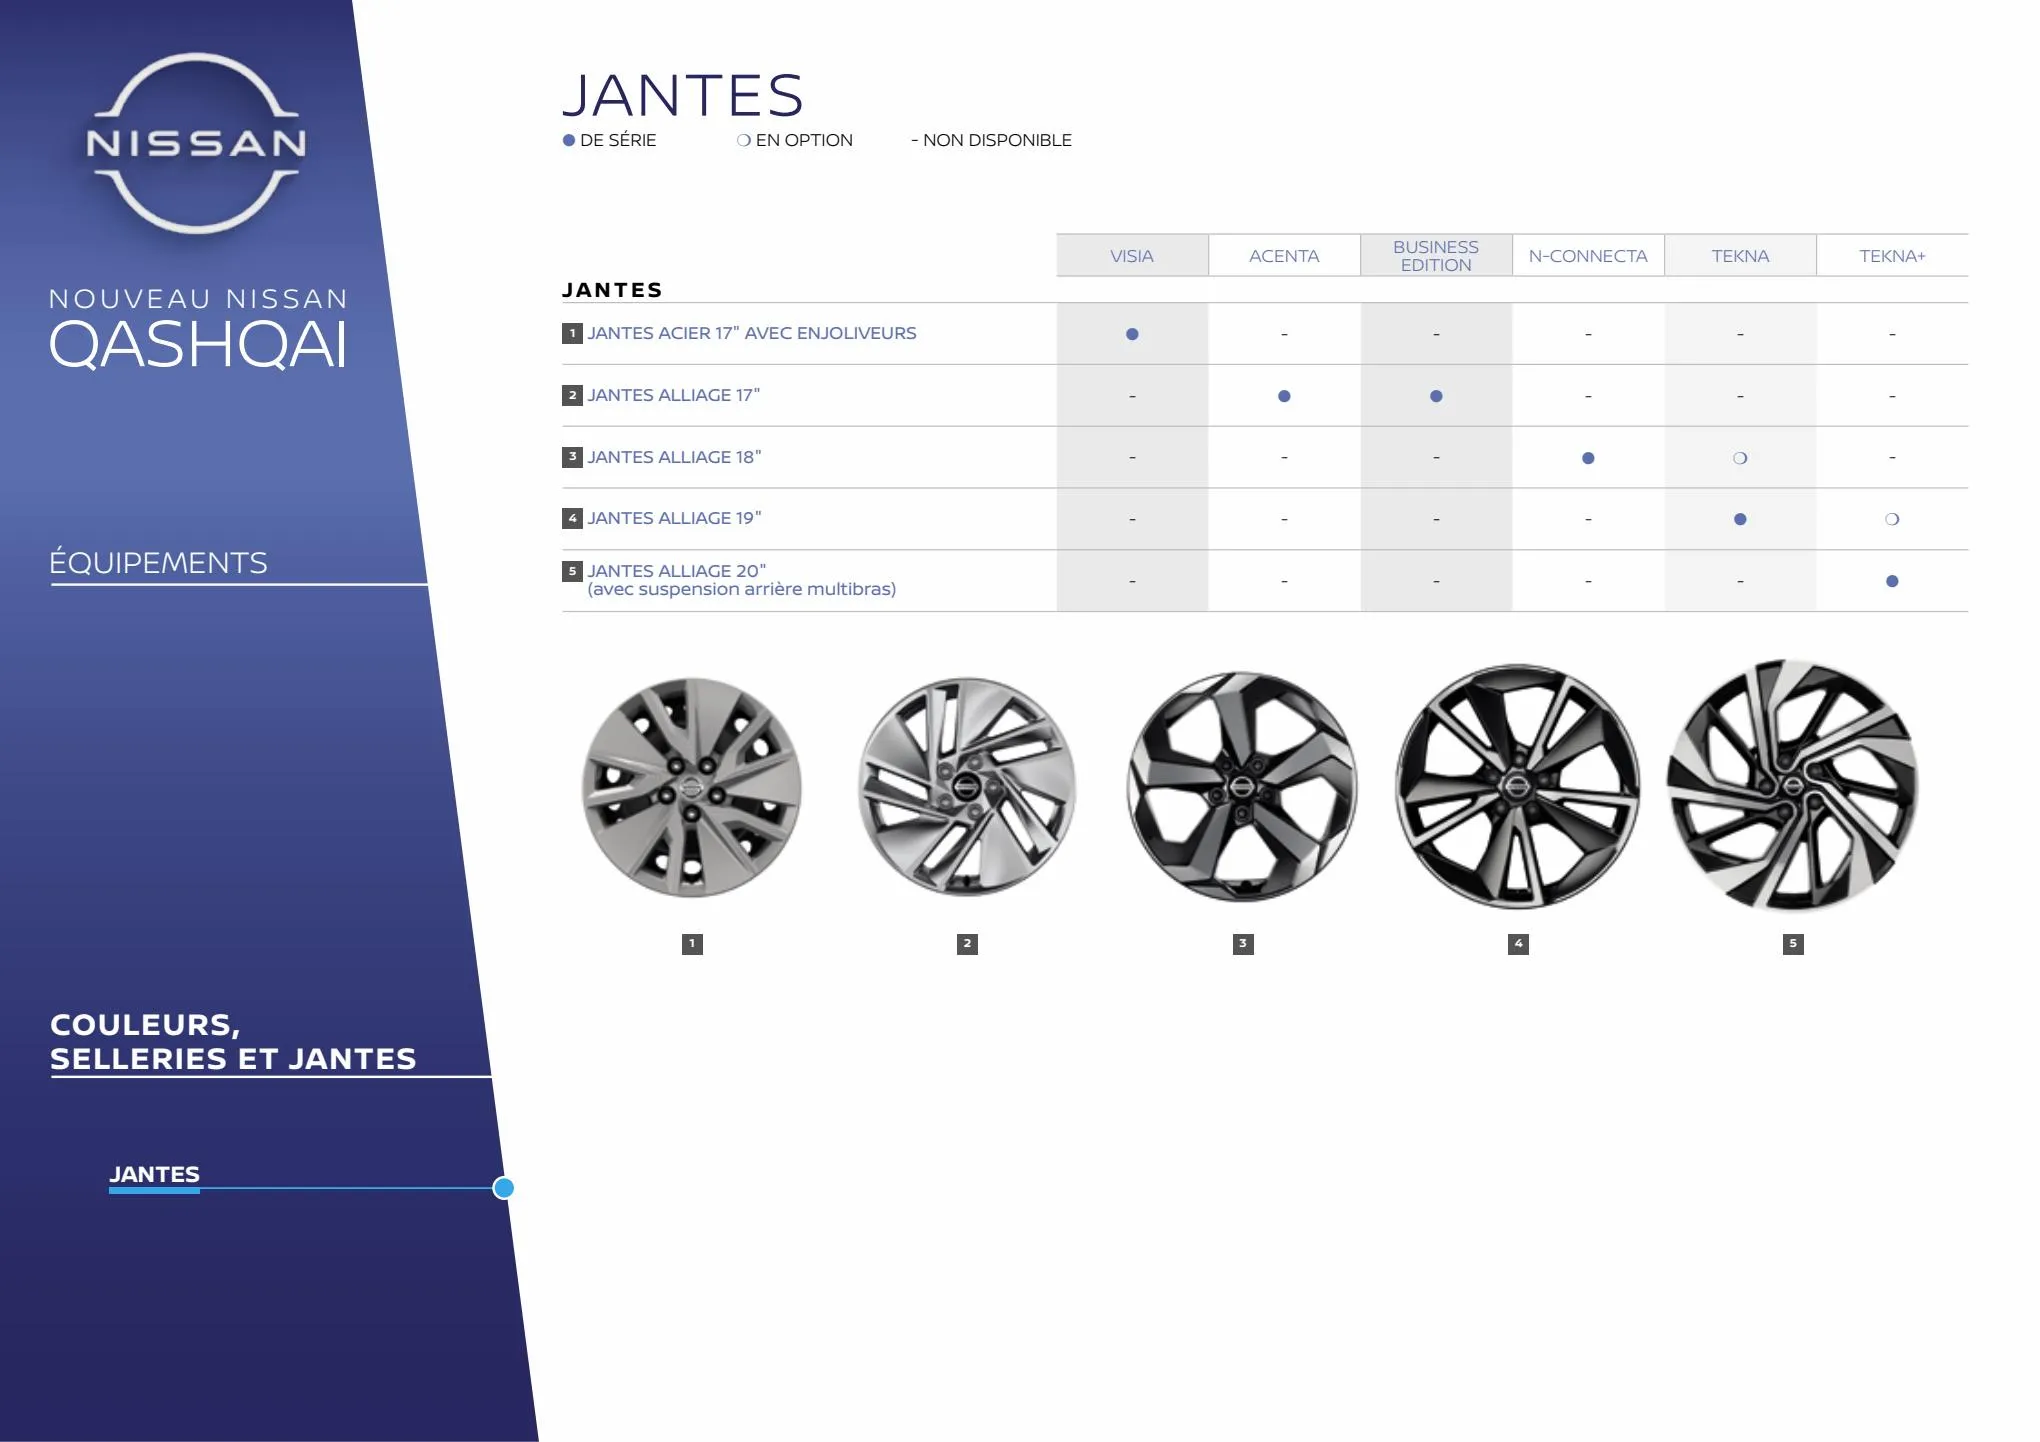Click option circle for alloy 18" on TEKNA
Screen dimensions: 2040x1442
[1740, 458]
